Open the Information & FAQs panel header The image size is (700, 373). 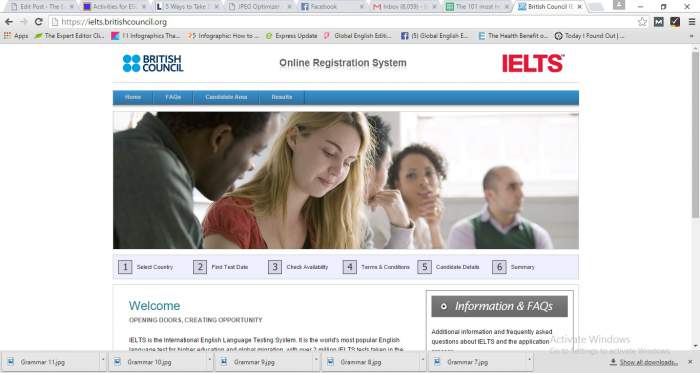click(500, 306)
